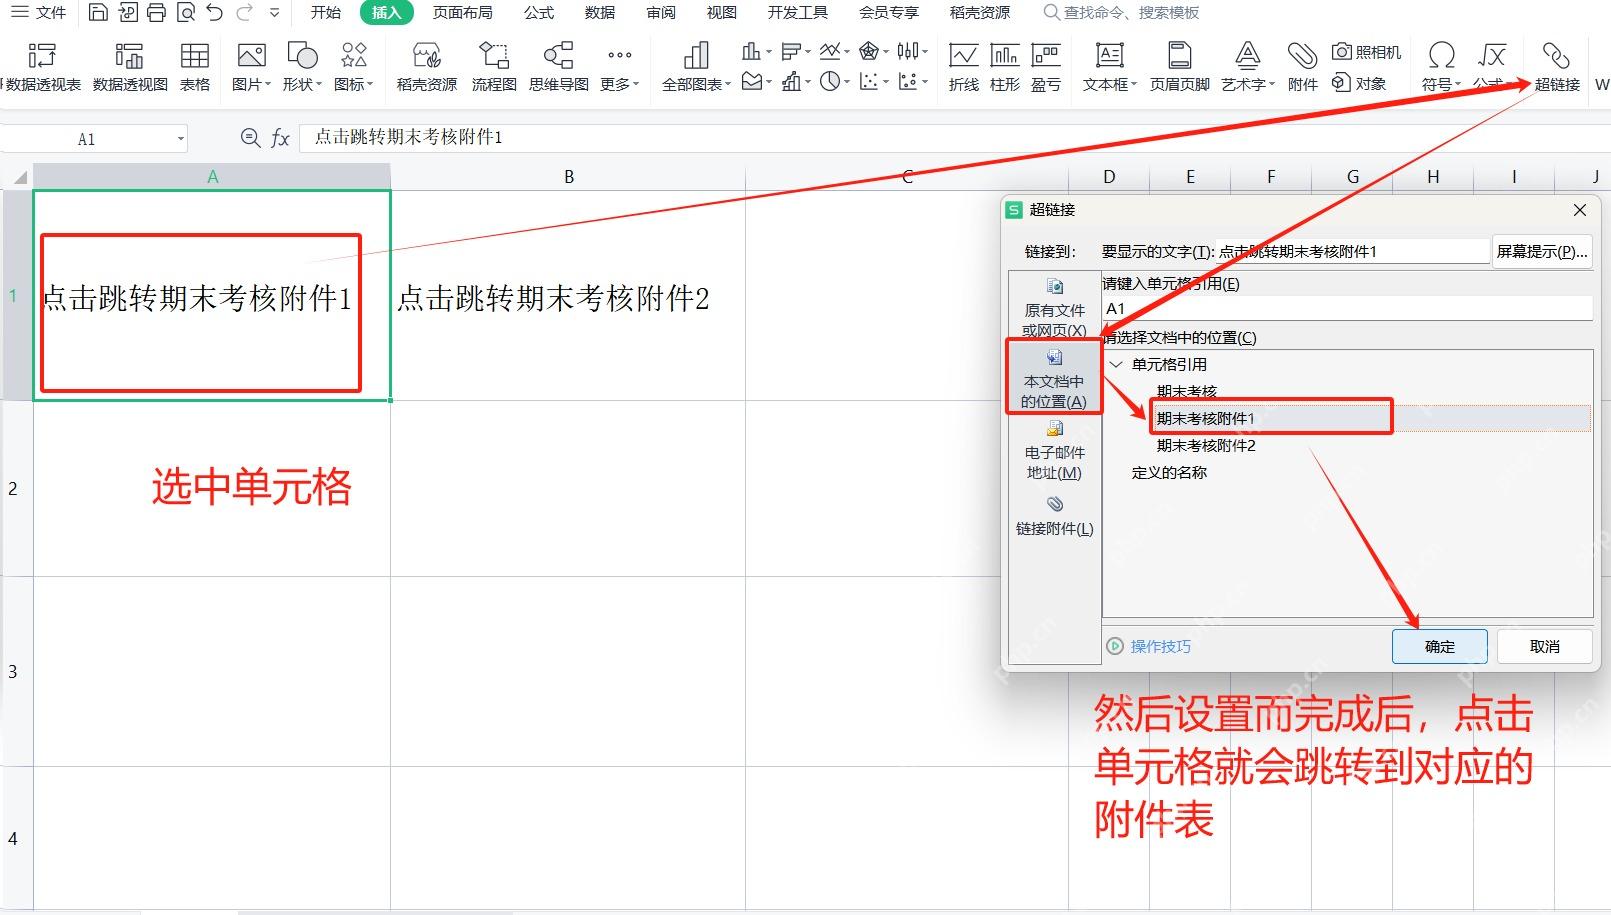Image resolution: width=1611 pixels, height=915 pixels.
Task: Click the Save icon in quick access toolbar
Action: (97, 13)
